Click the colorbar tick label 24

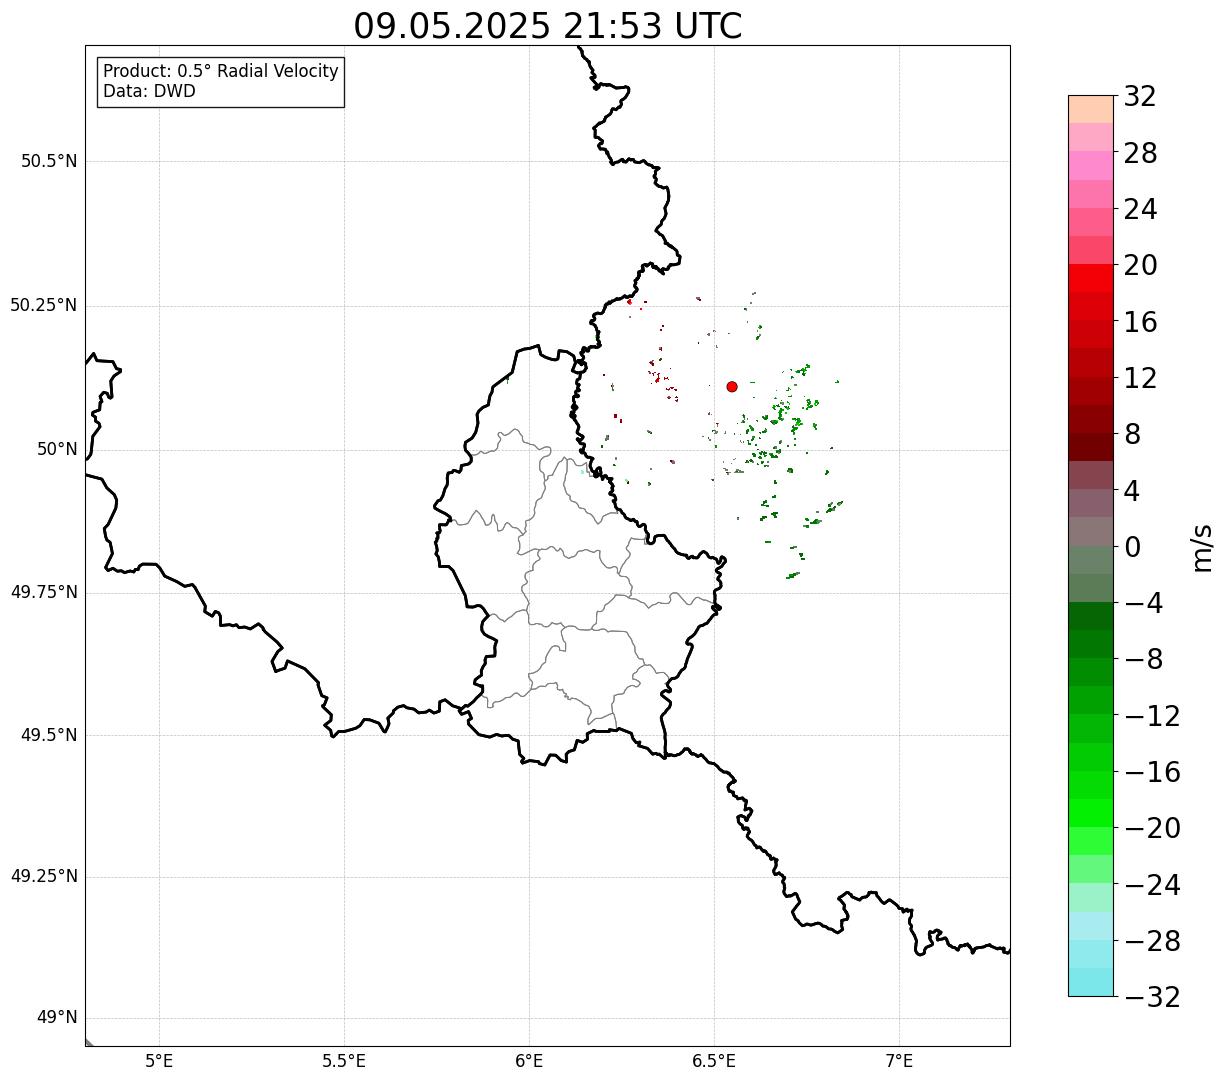(x=1140, y=209)
